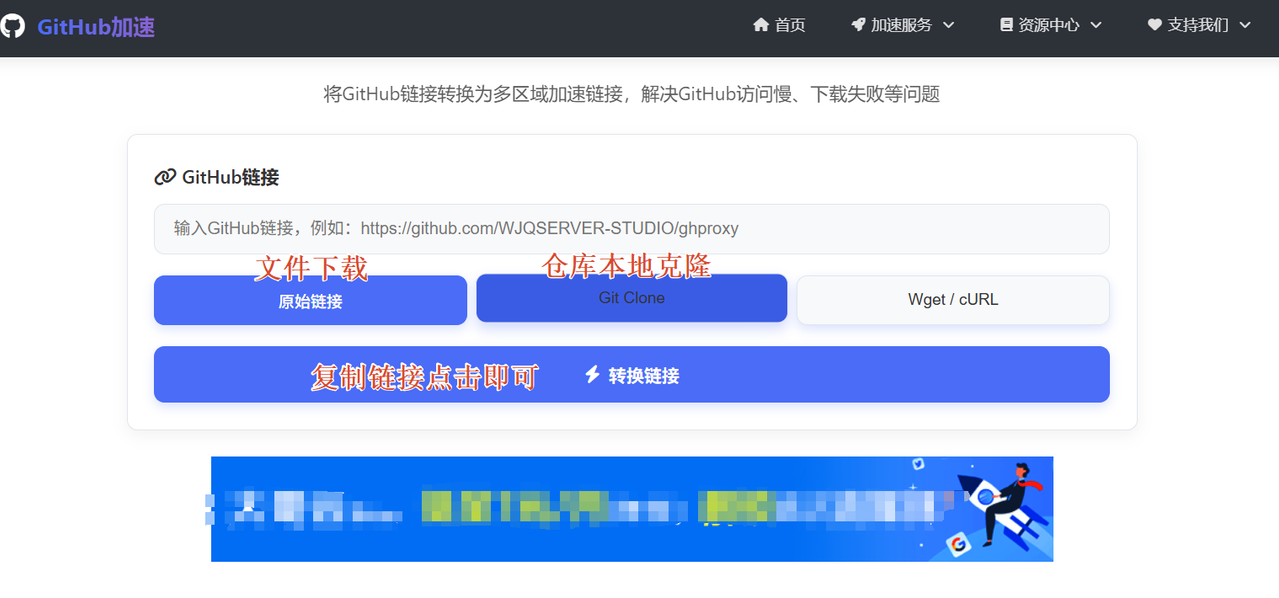
Task: Click the heart icon beside 支持我们
Action: click(1155, 25)
